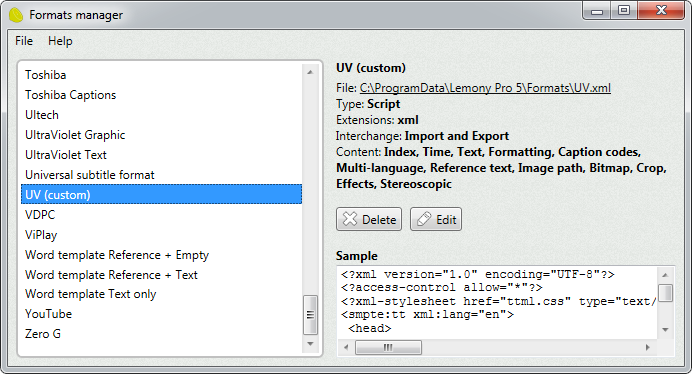Click the Edit button
The height and width of the screenshot is (374, 692).
(x=436, y=219)
